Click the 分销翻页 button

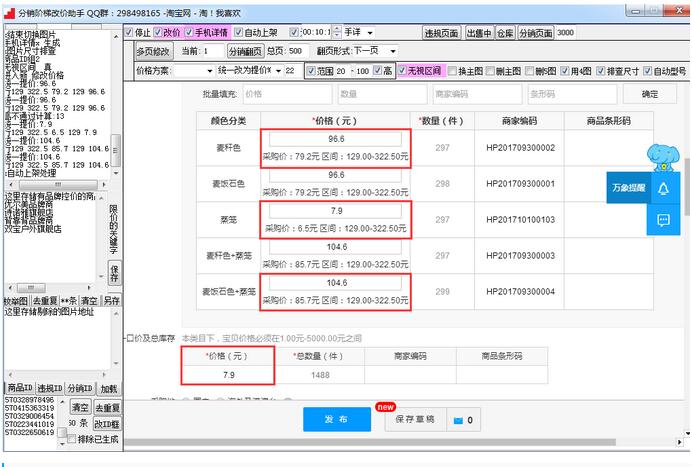[x=245, y=51]
